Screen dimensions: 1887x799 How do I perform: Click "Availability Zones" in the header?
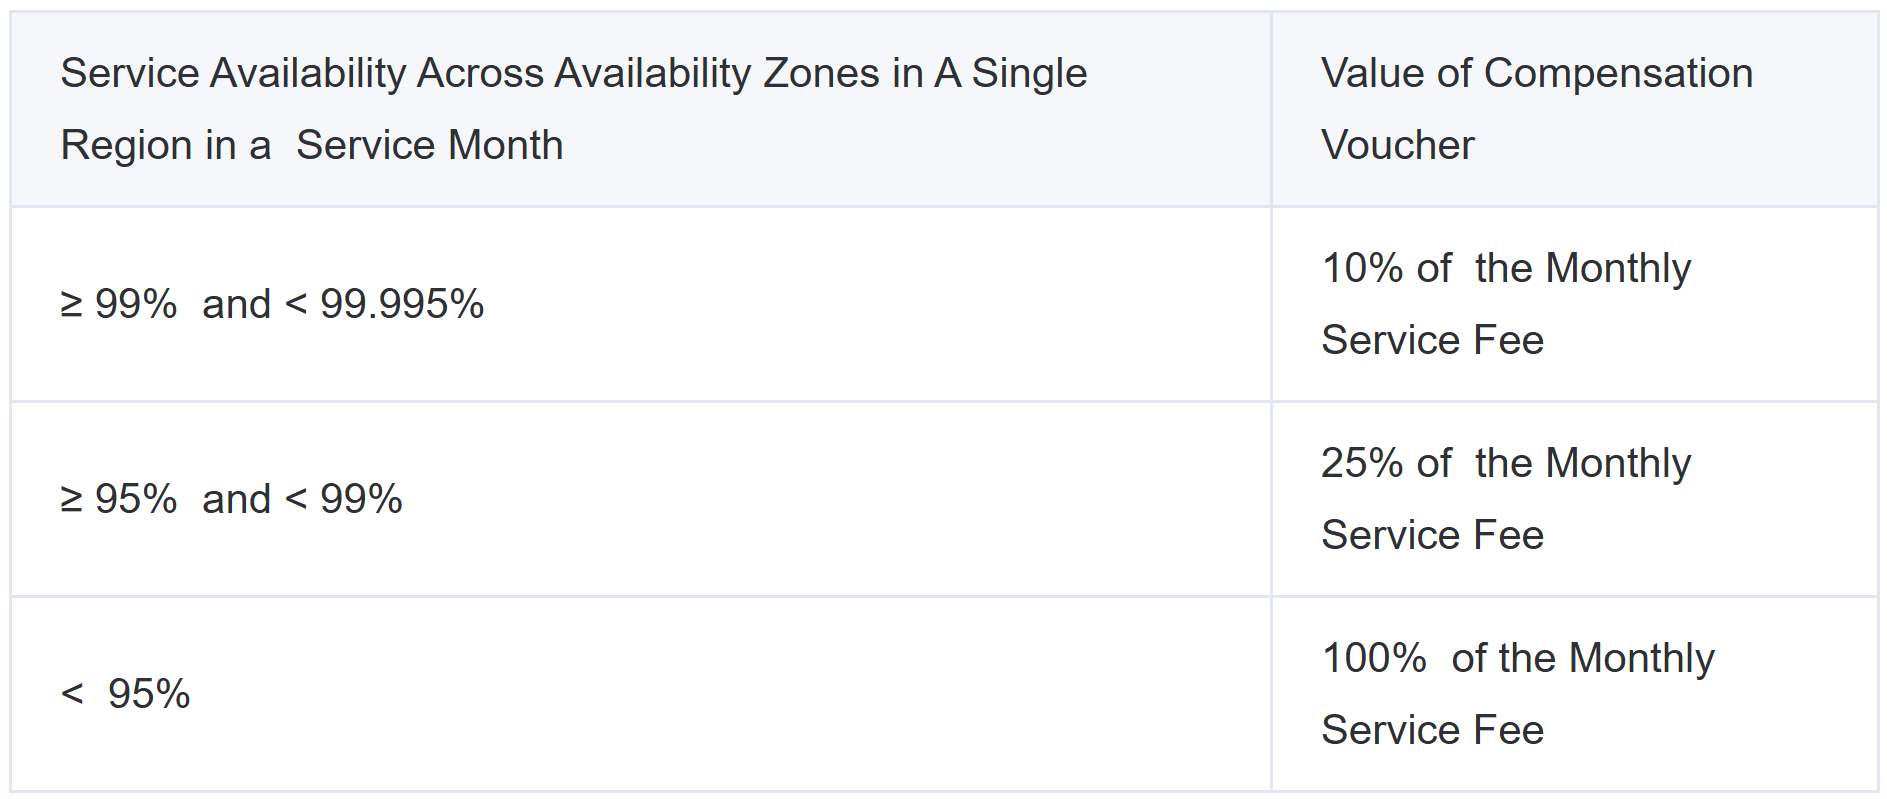715,74
